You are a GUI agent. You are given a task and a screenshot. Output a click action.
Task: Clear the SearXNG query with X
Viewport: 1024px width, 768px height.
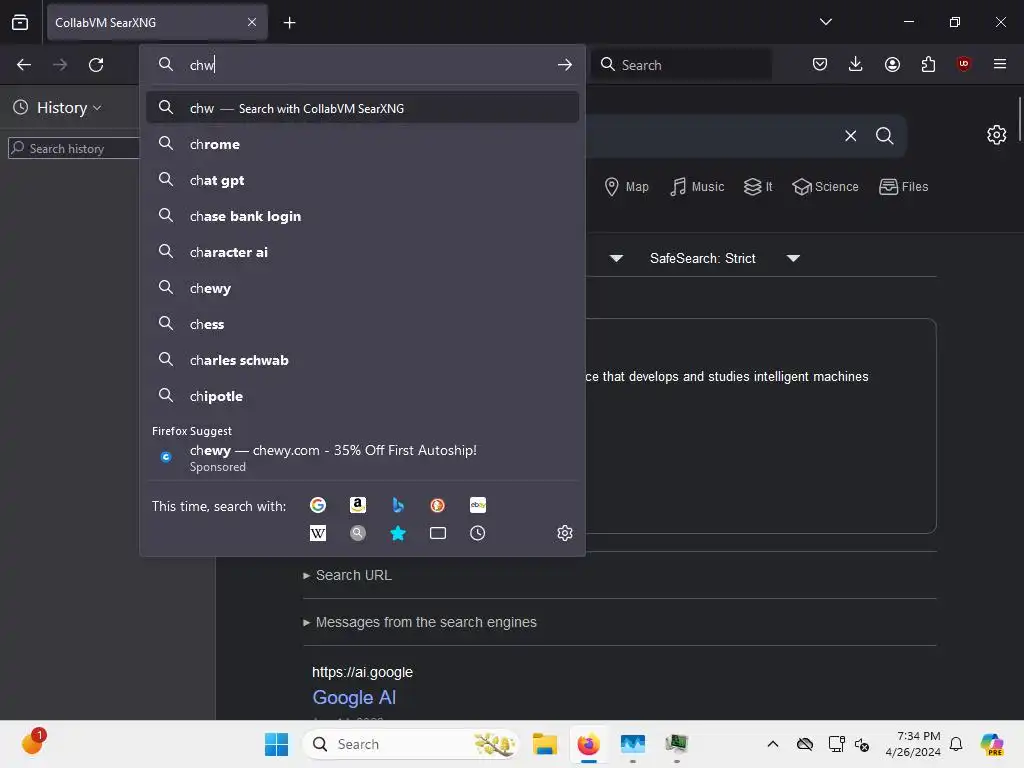[850, 135]
